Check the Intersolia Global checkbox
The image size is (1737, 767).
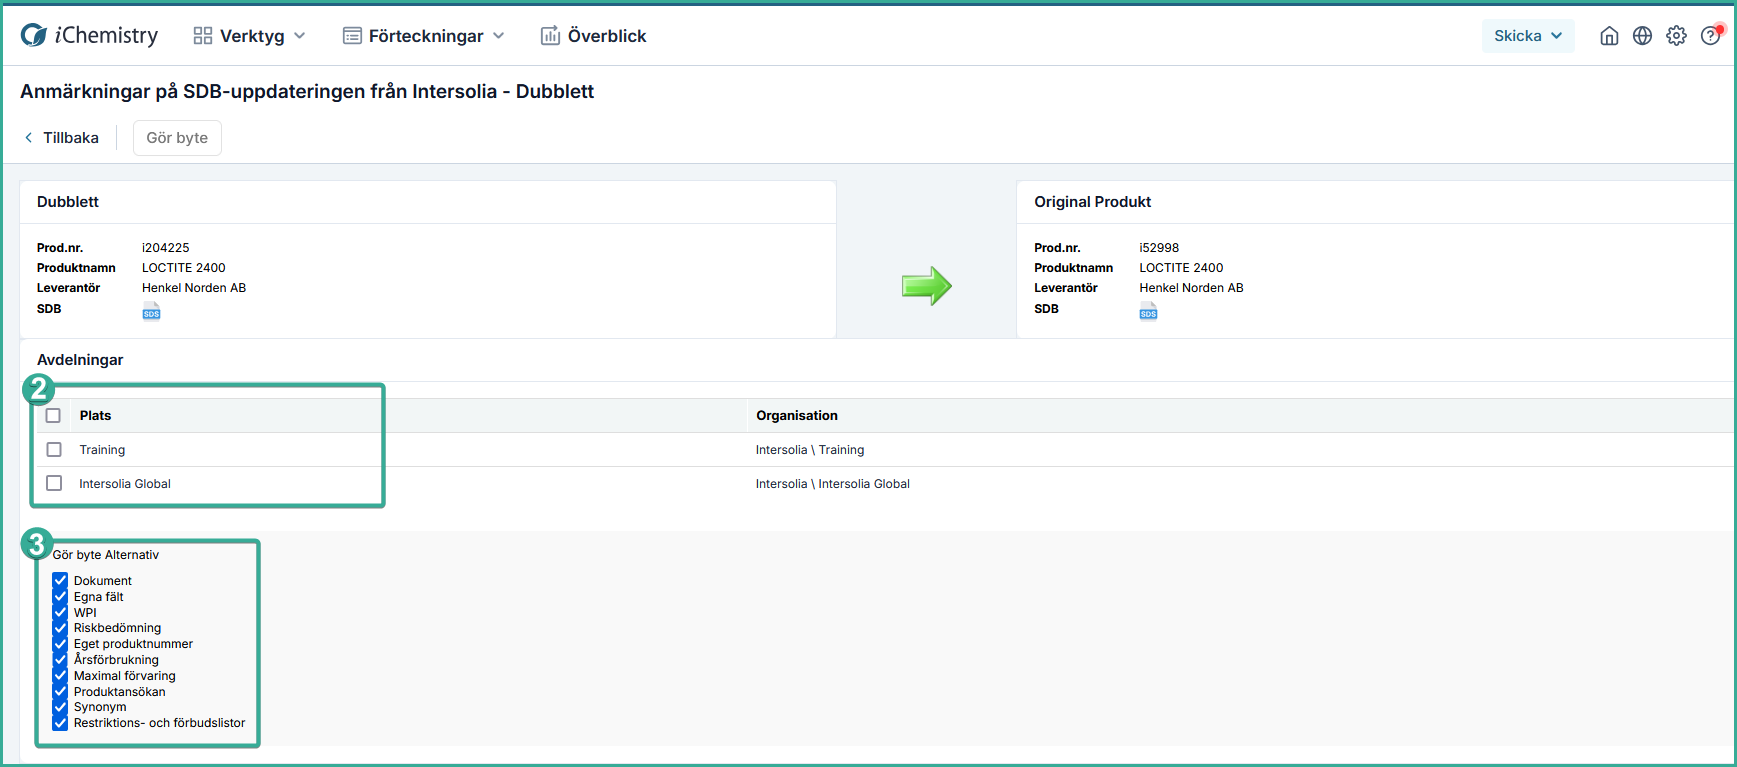pos(54,483)
